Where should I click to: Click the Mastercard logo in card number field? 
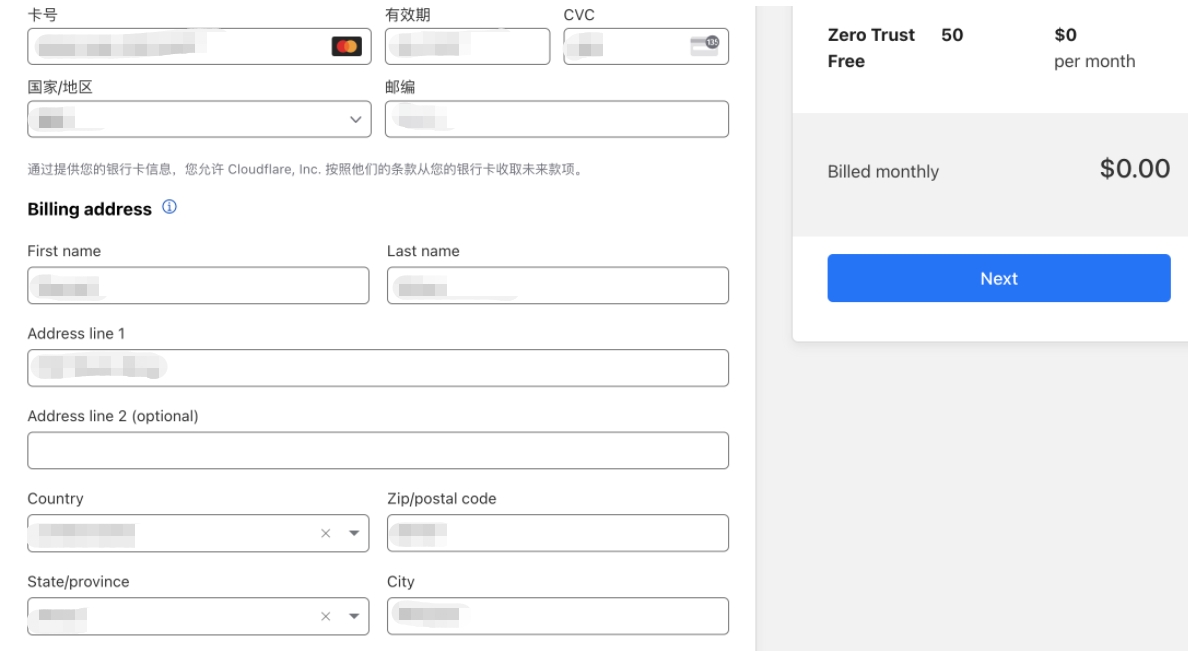point(346,46)
